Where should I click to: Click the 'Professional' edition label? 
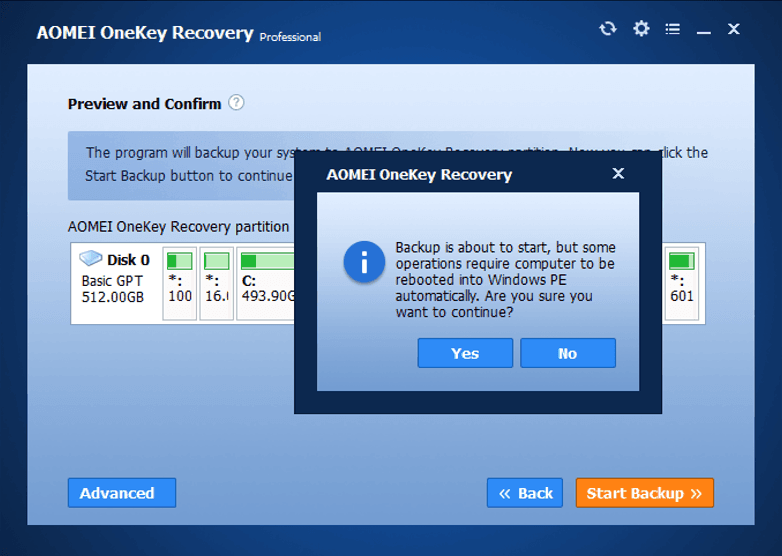pos(290,37)
